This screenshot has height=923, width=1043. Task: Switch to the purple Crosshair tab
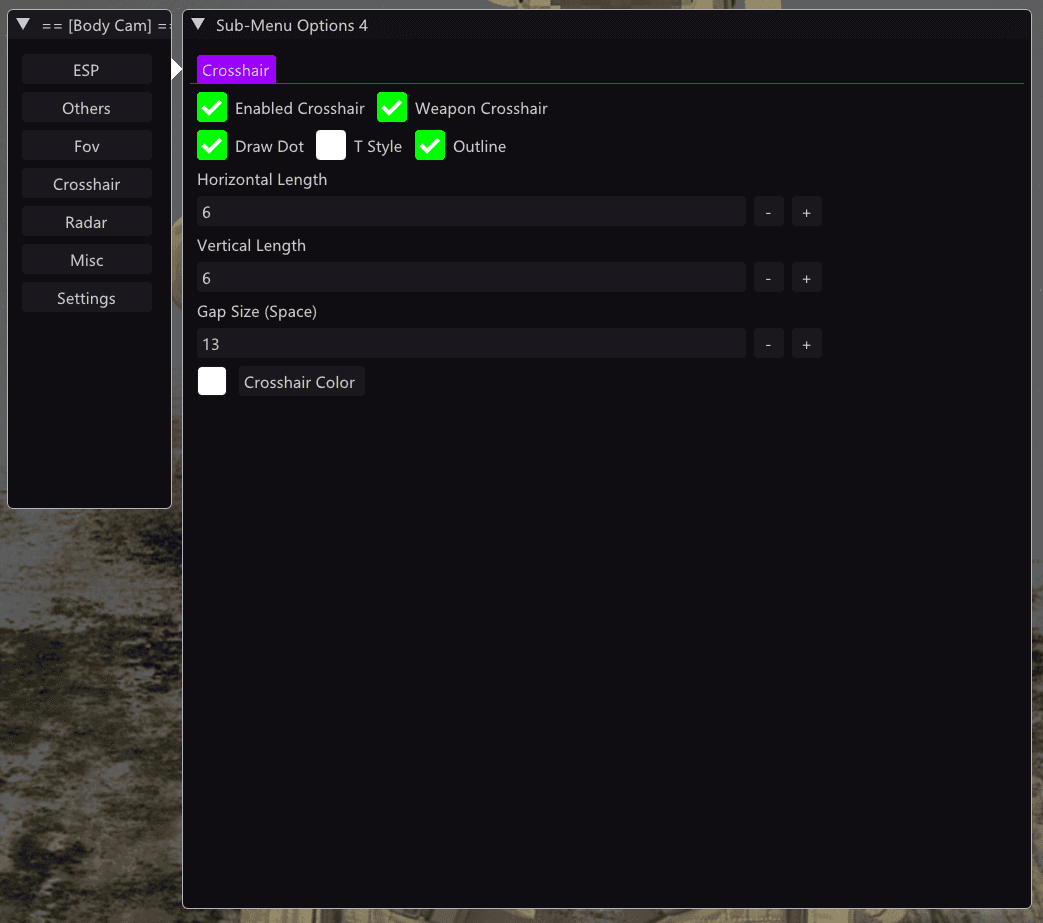[x=236, y=70]
